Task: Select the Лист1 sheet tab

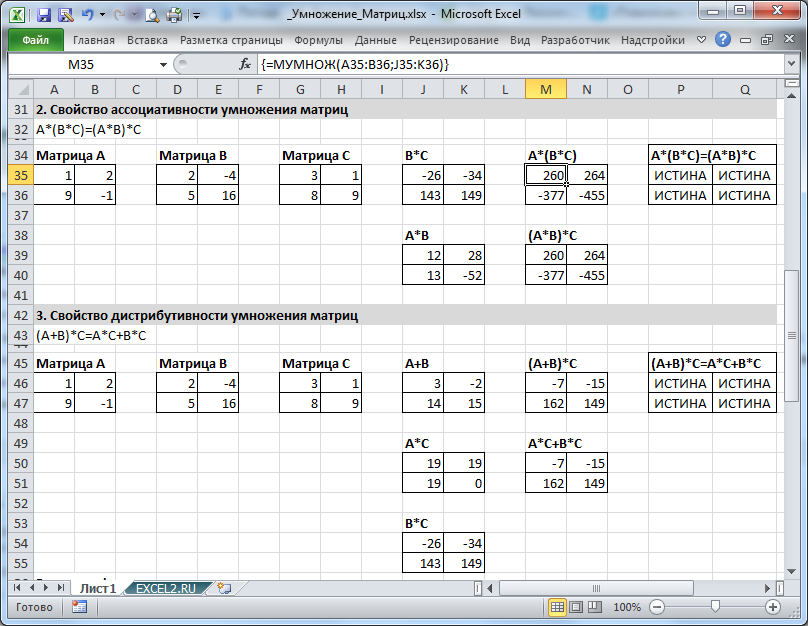Action: 98,588
